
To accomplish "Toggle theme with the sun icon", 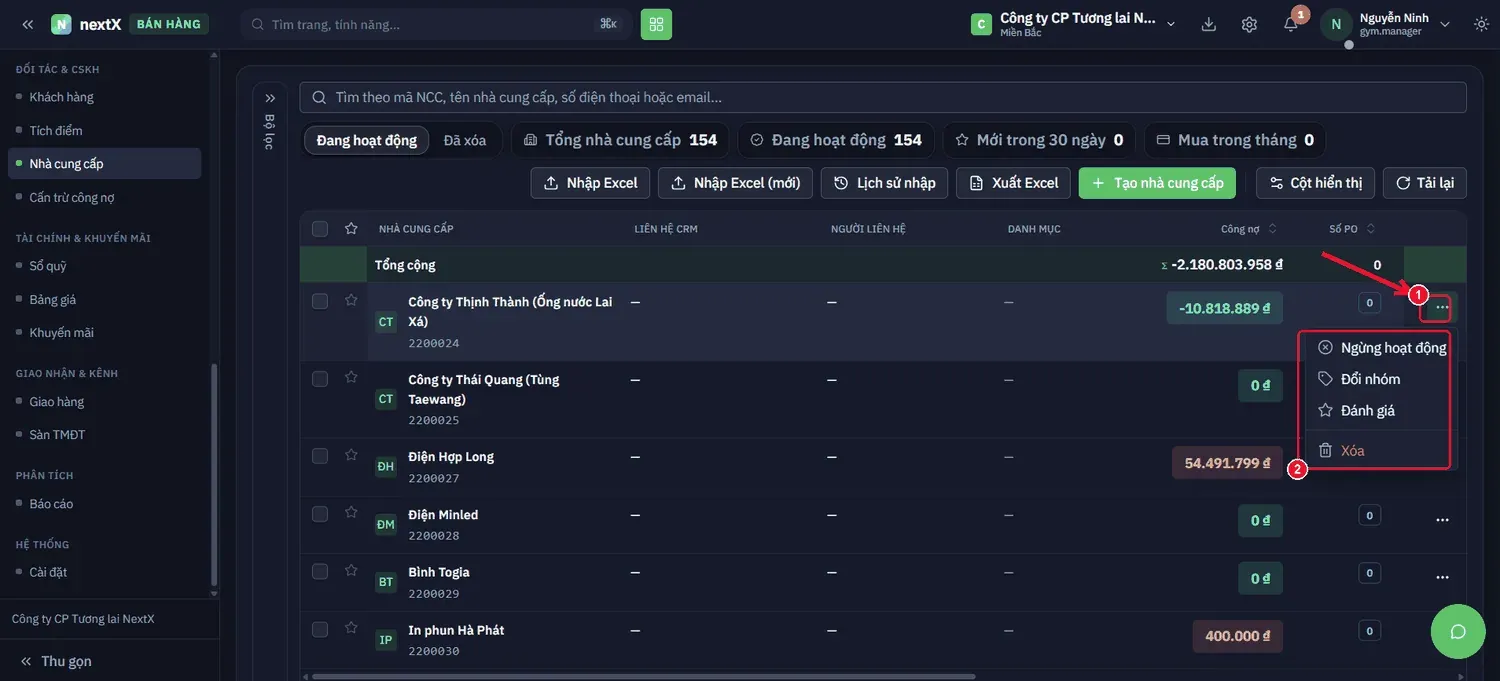I will pos(1481,24).
